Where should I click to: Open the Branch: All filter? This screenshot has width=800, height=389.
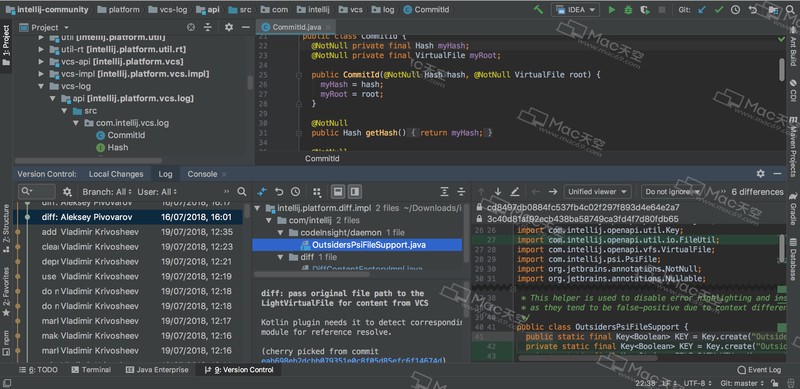point(107,192)
